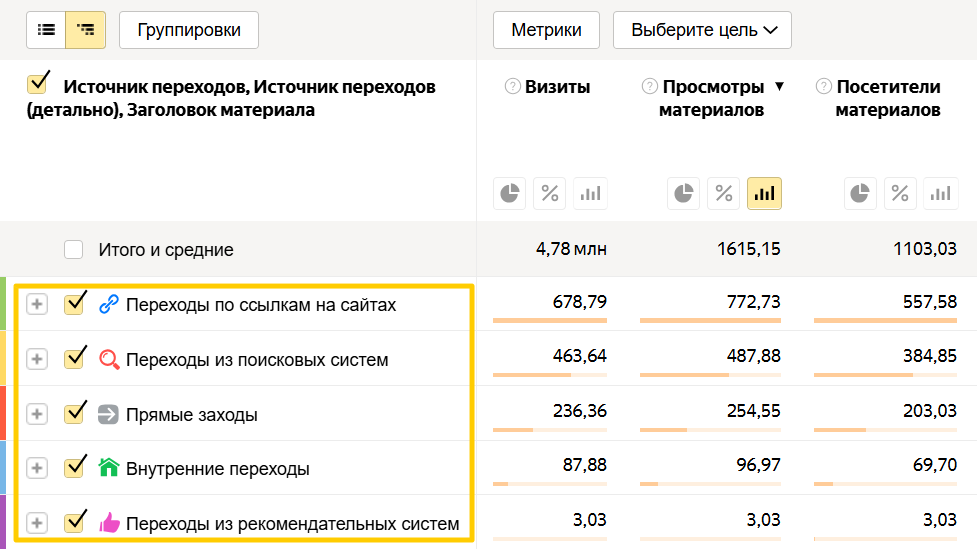
Task: Click Переходы из рекомендательных систем row label
Action: 292,523
